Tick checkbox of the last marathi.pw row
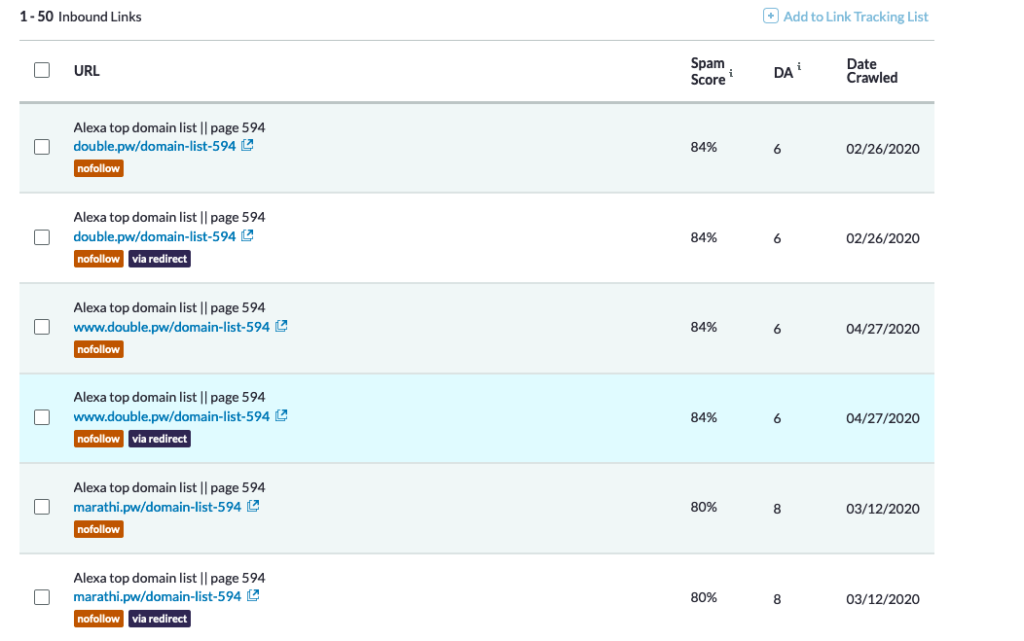The image size is (1024, 641). 42,597
